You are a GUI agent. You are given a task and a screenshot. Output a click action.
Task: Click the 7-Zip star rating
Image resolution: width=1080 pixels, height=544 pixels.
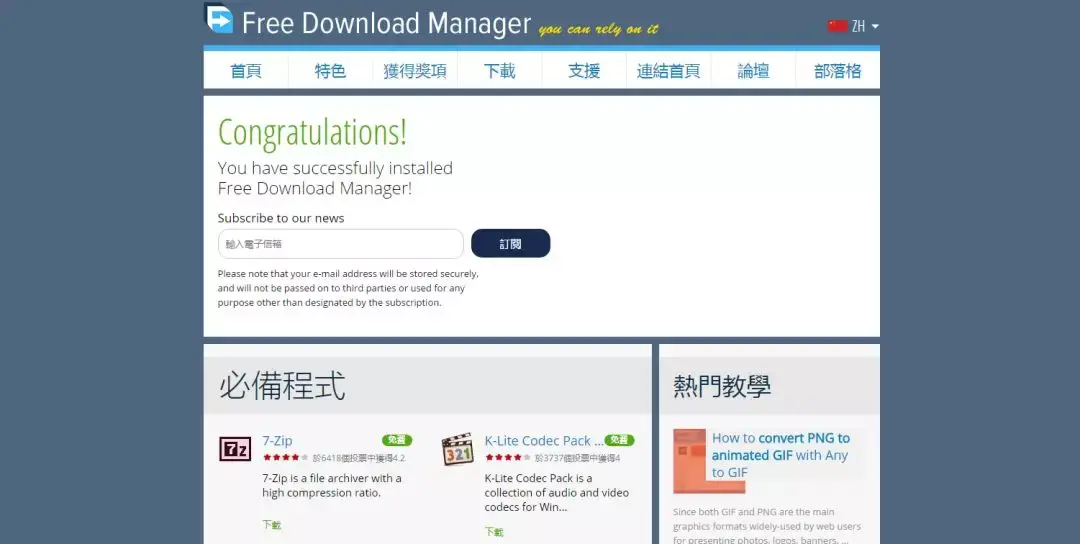tap(285, 457)
